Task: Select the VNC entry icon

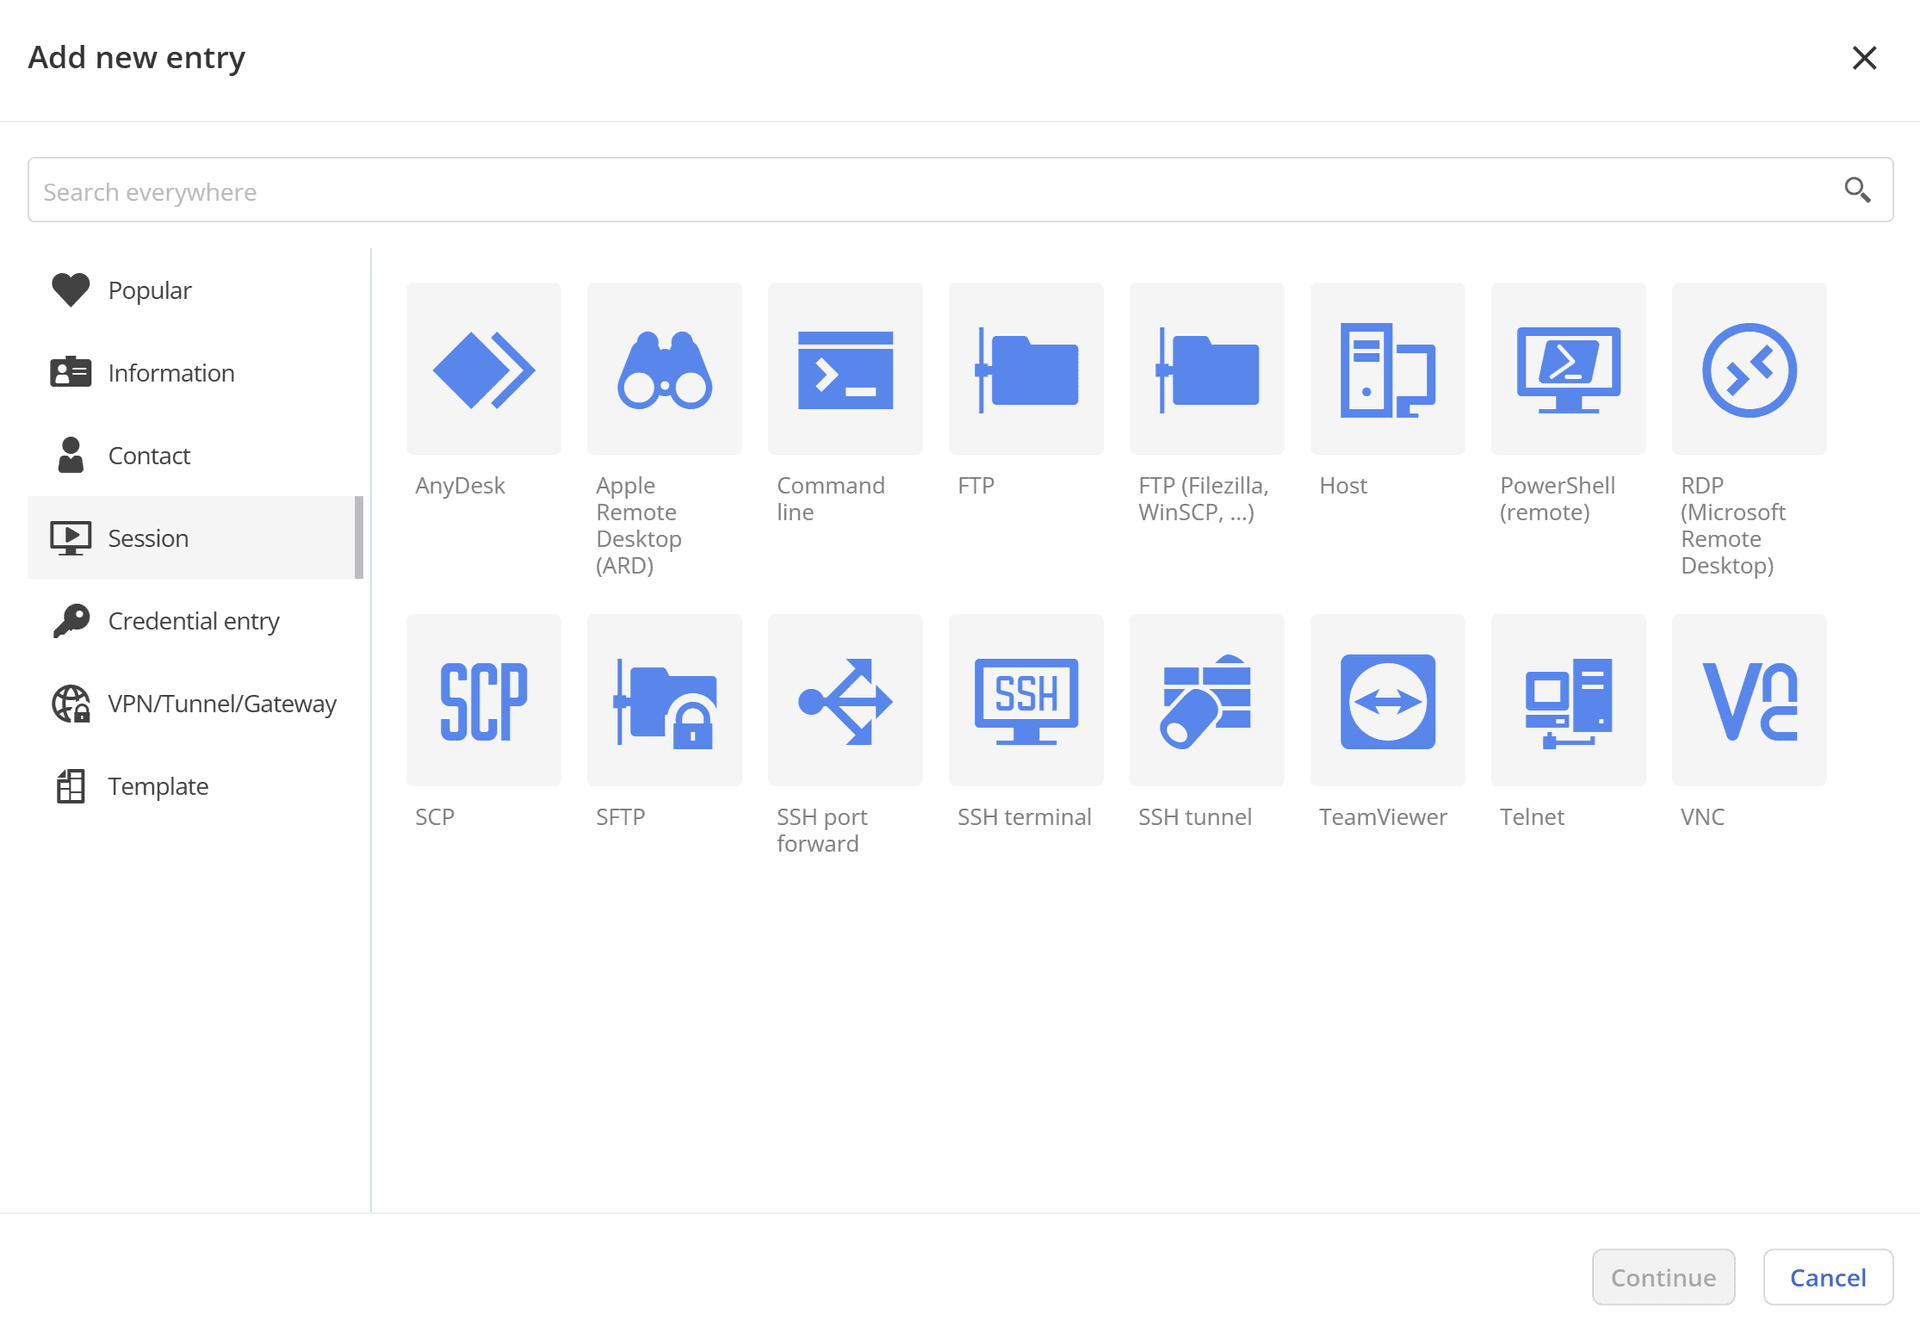Action: coord(1749,700)
